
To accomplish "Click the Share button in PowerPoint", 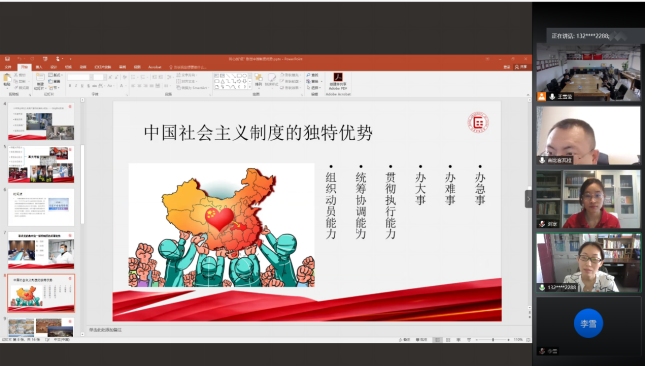I will [x=521, y=67].
